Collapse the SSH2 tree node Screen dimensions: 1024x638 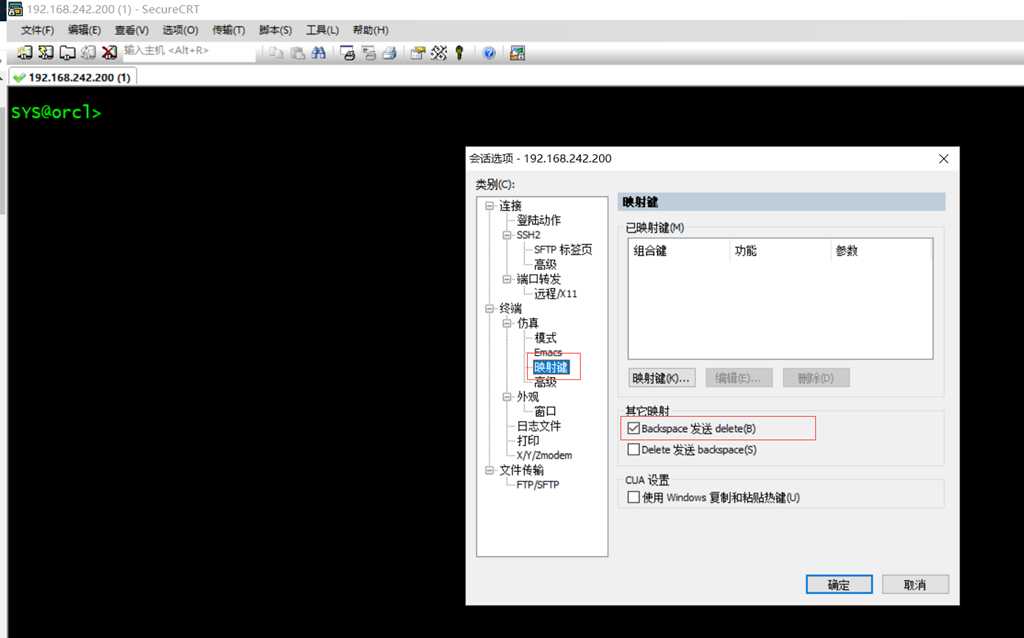[x=507, y=235]
